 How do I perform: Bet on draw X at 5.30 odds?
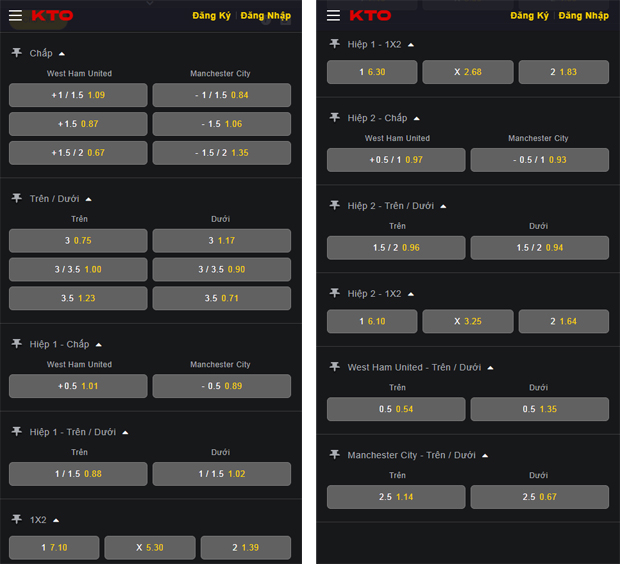coord(150,548)
